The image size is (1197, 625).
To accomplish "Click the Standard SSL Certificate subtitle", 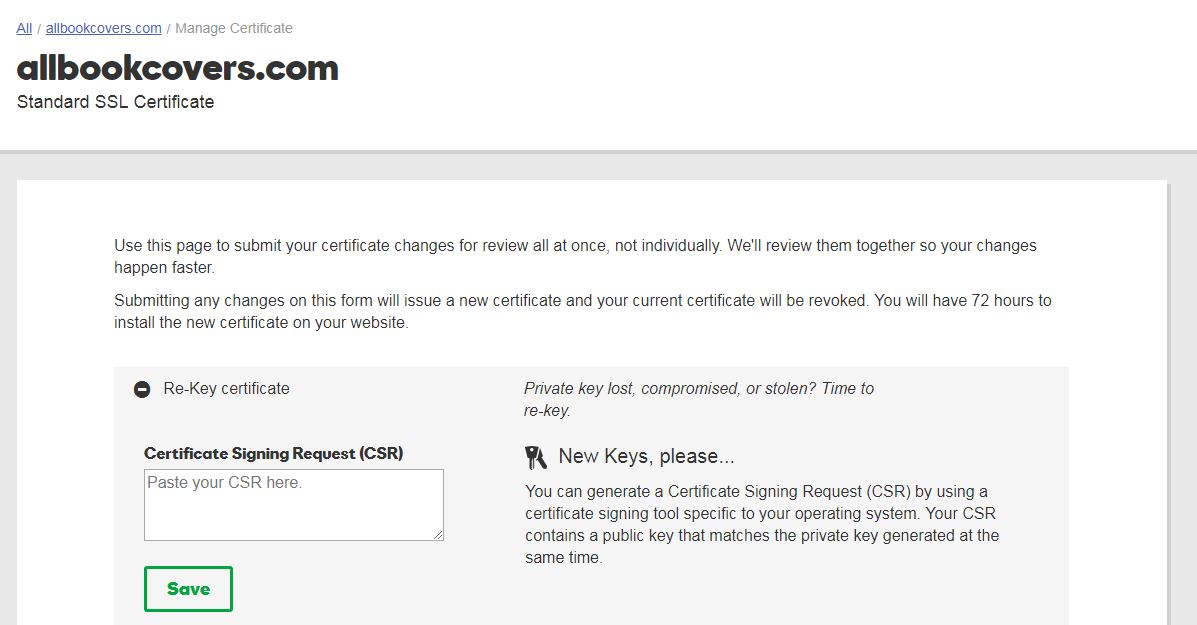I will point(115,102).
